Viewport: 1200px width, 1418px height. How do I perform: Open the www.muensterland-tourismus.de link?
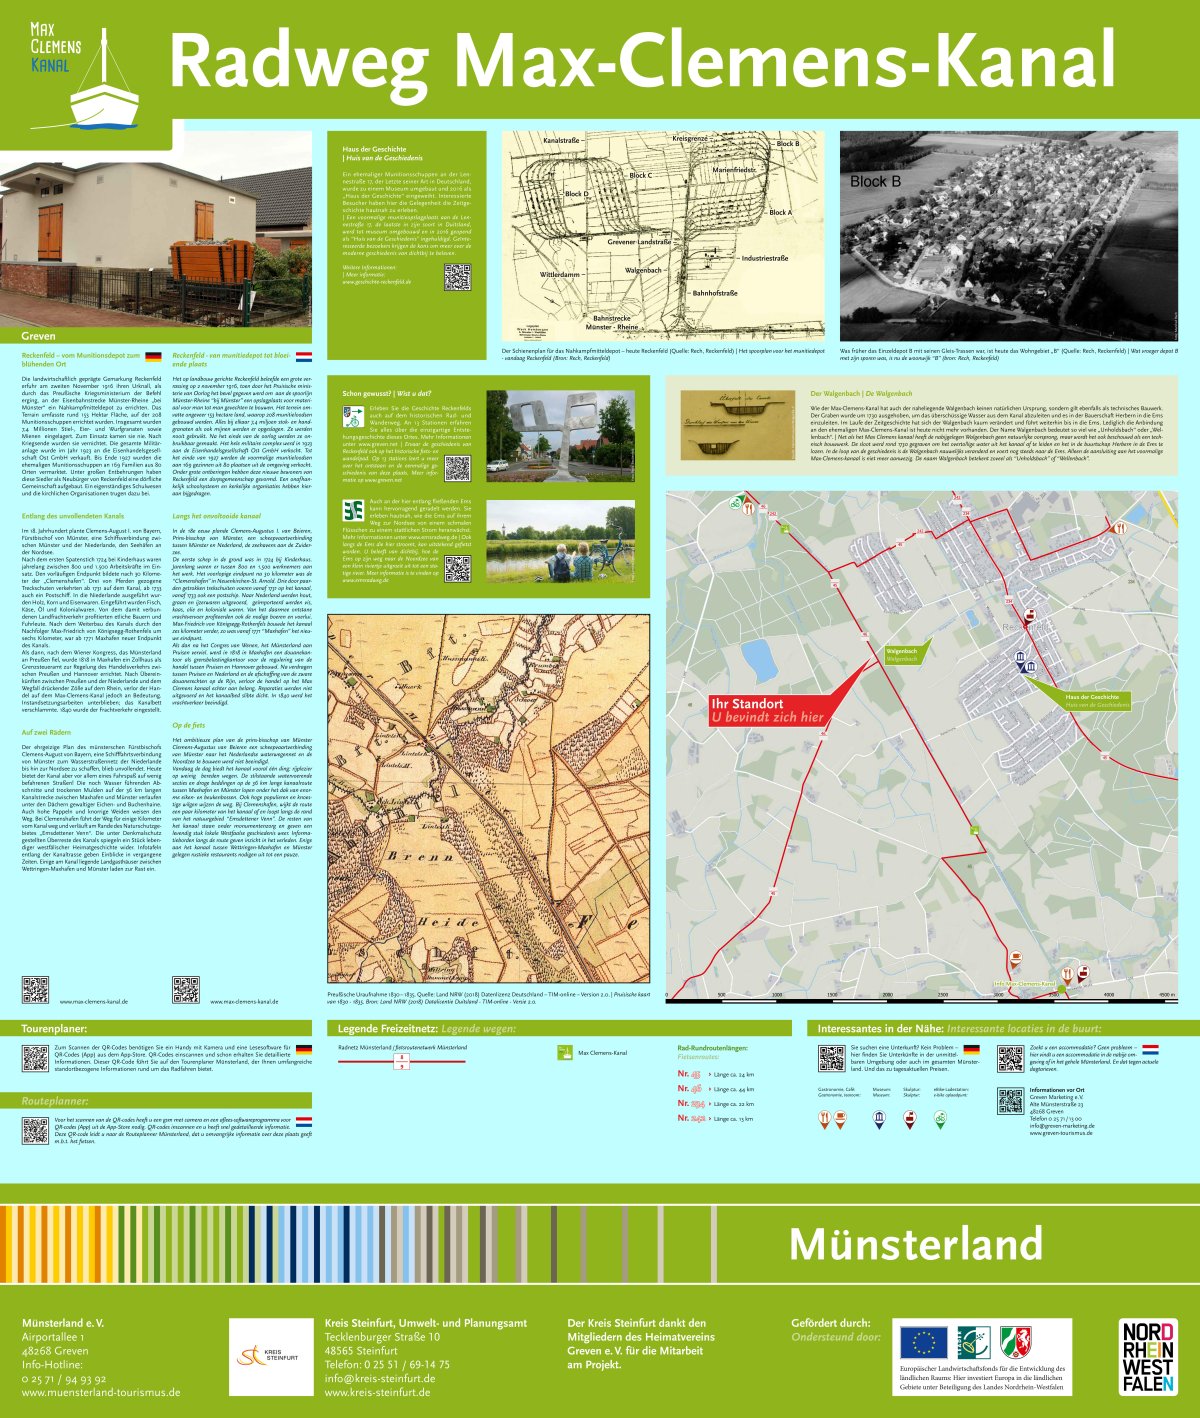101,1392
